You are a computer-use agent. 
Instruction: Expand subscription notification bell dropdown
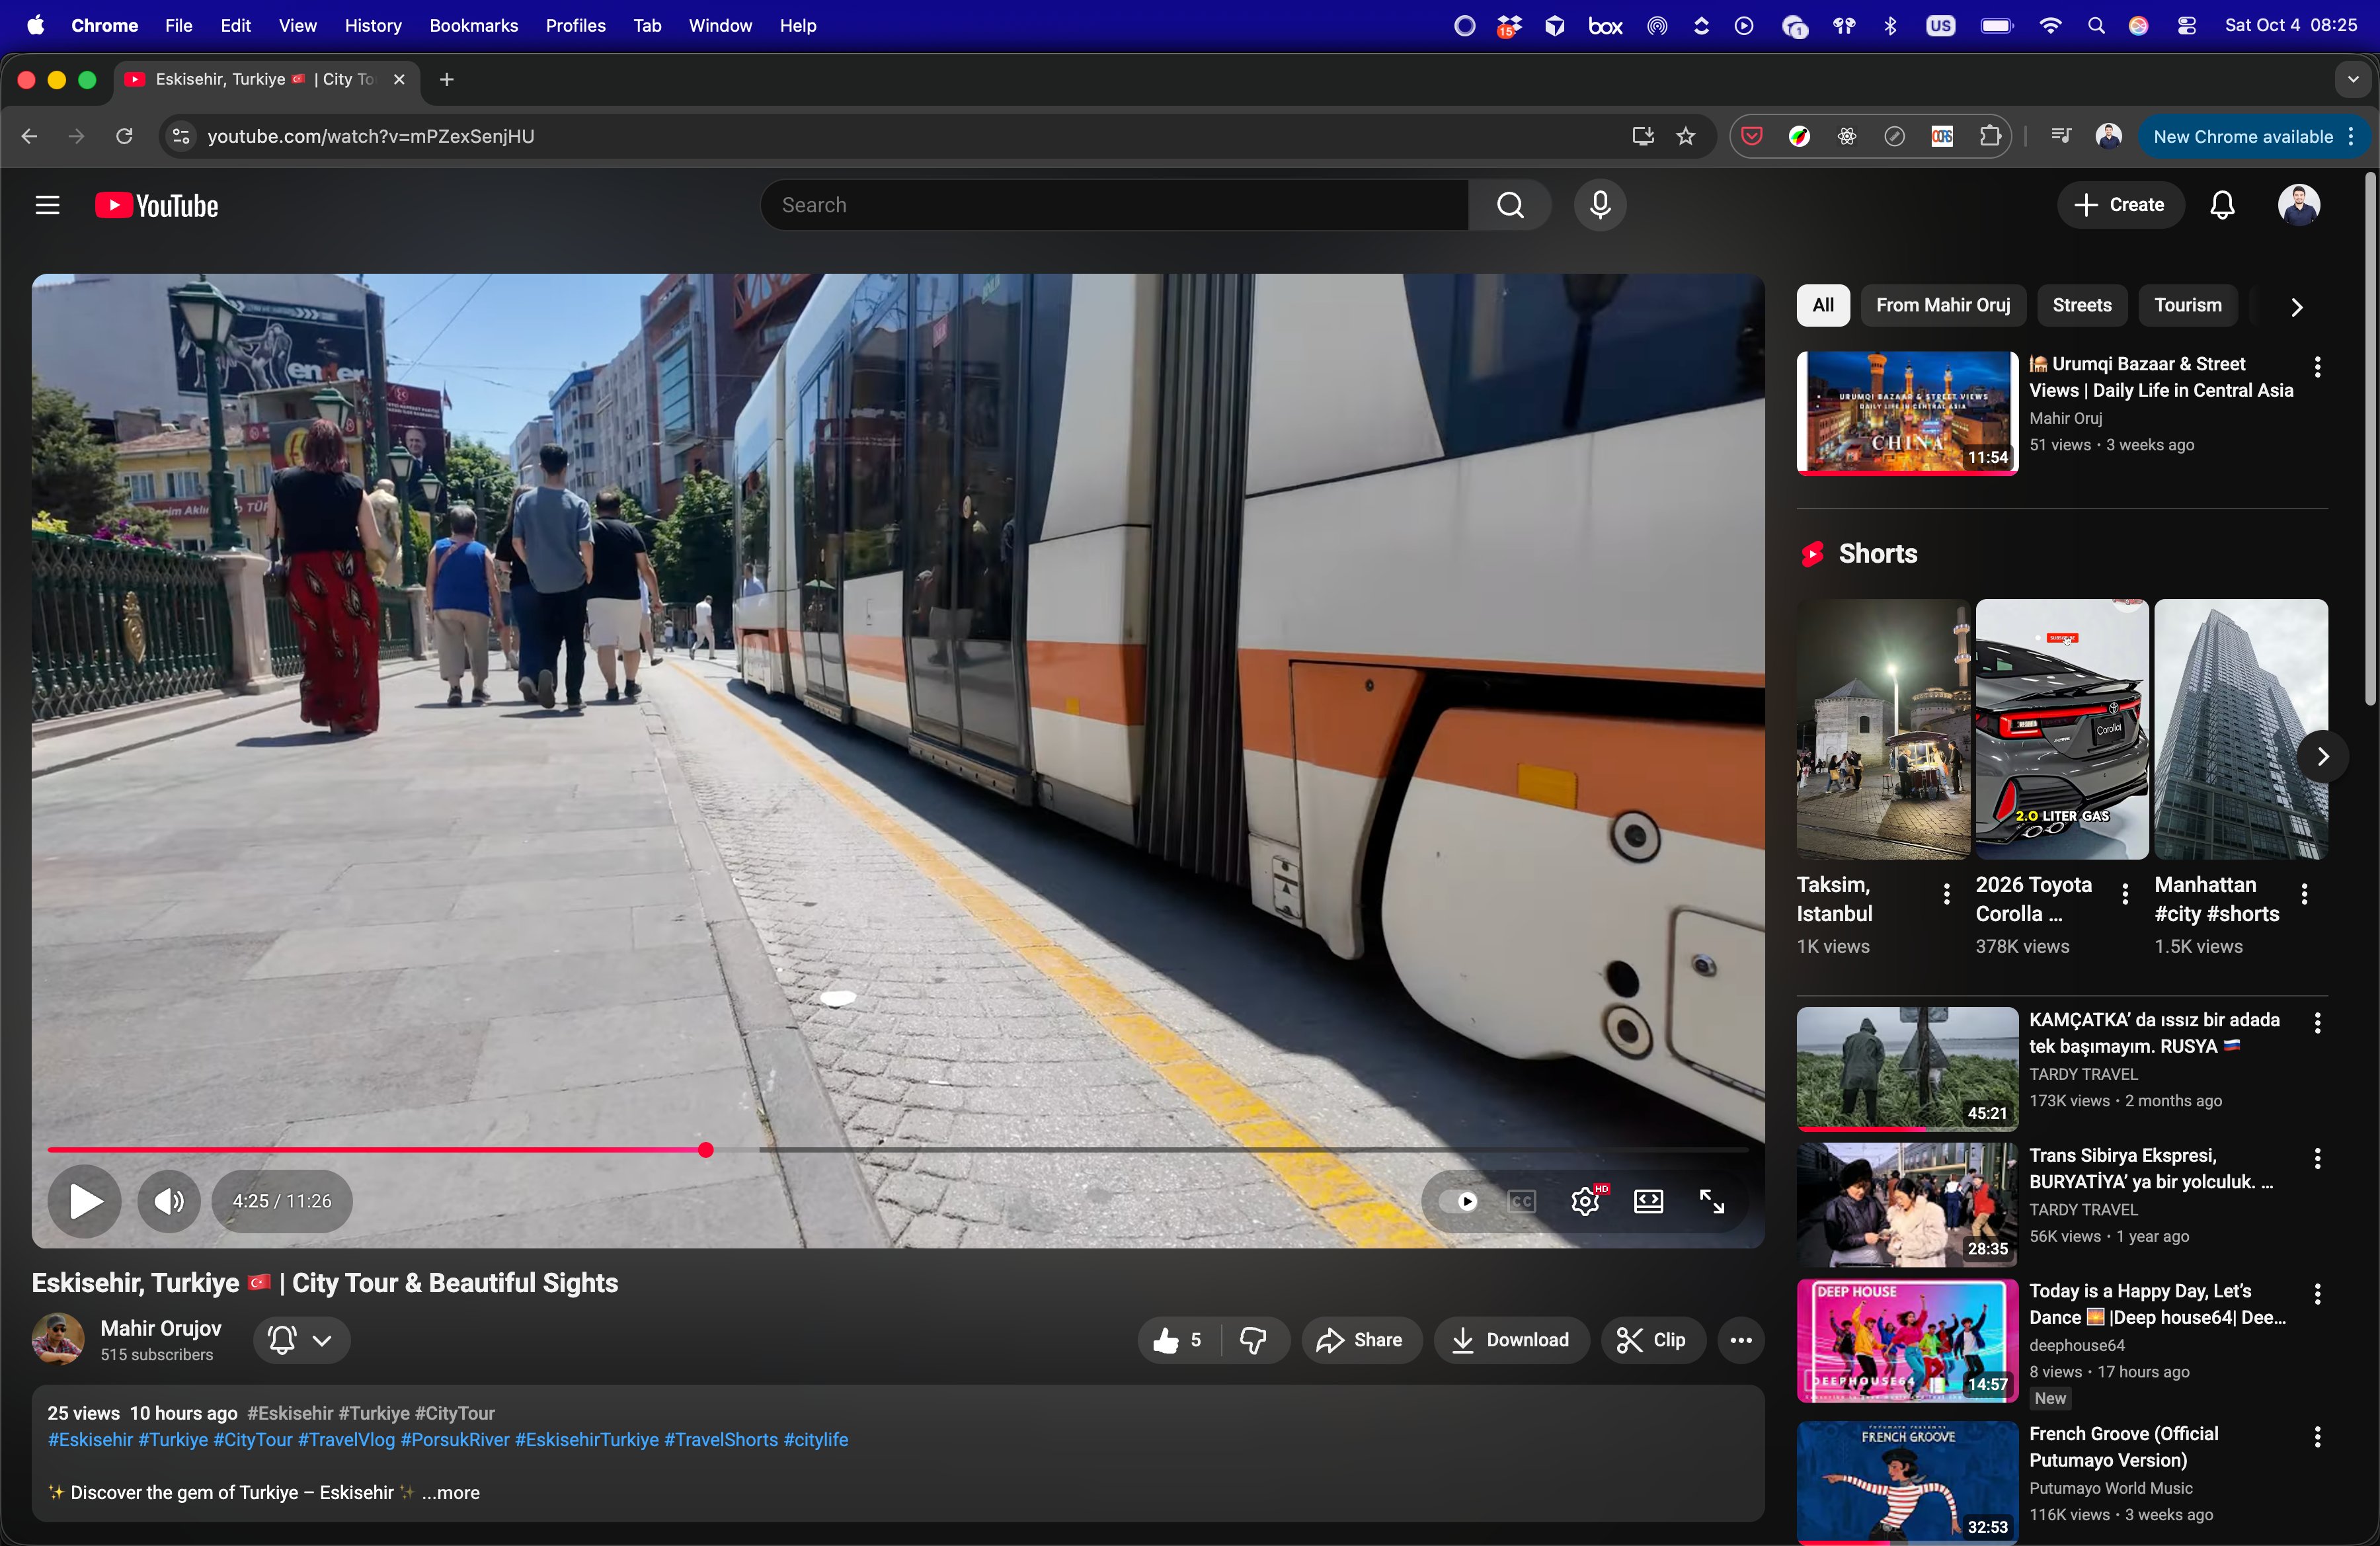(301, 1340)
